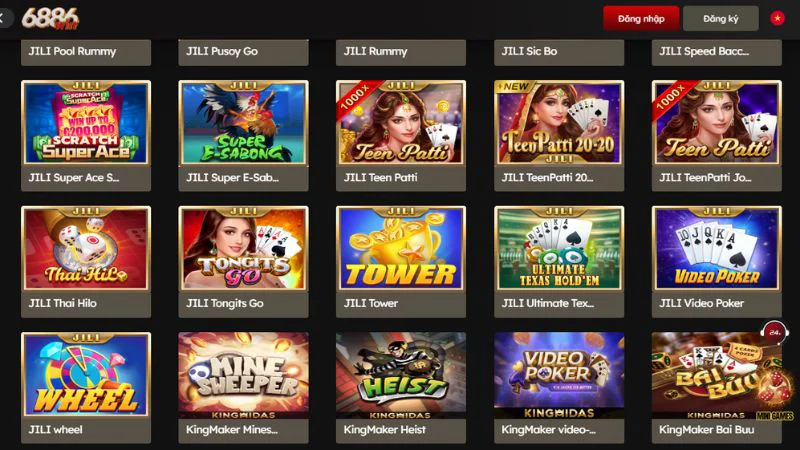The width and height of the screenshot is (800, 450).
Task: Open the 6886 win logo home link
Action: [x=51, y=19]
